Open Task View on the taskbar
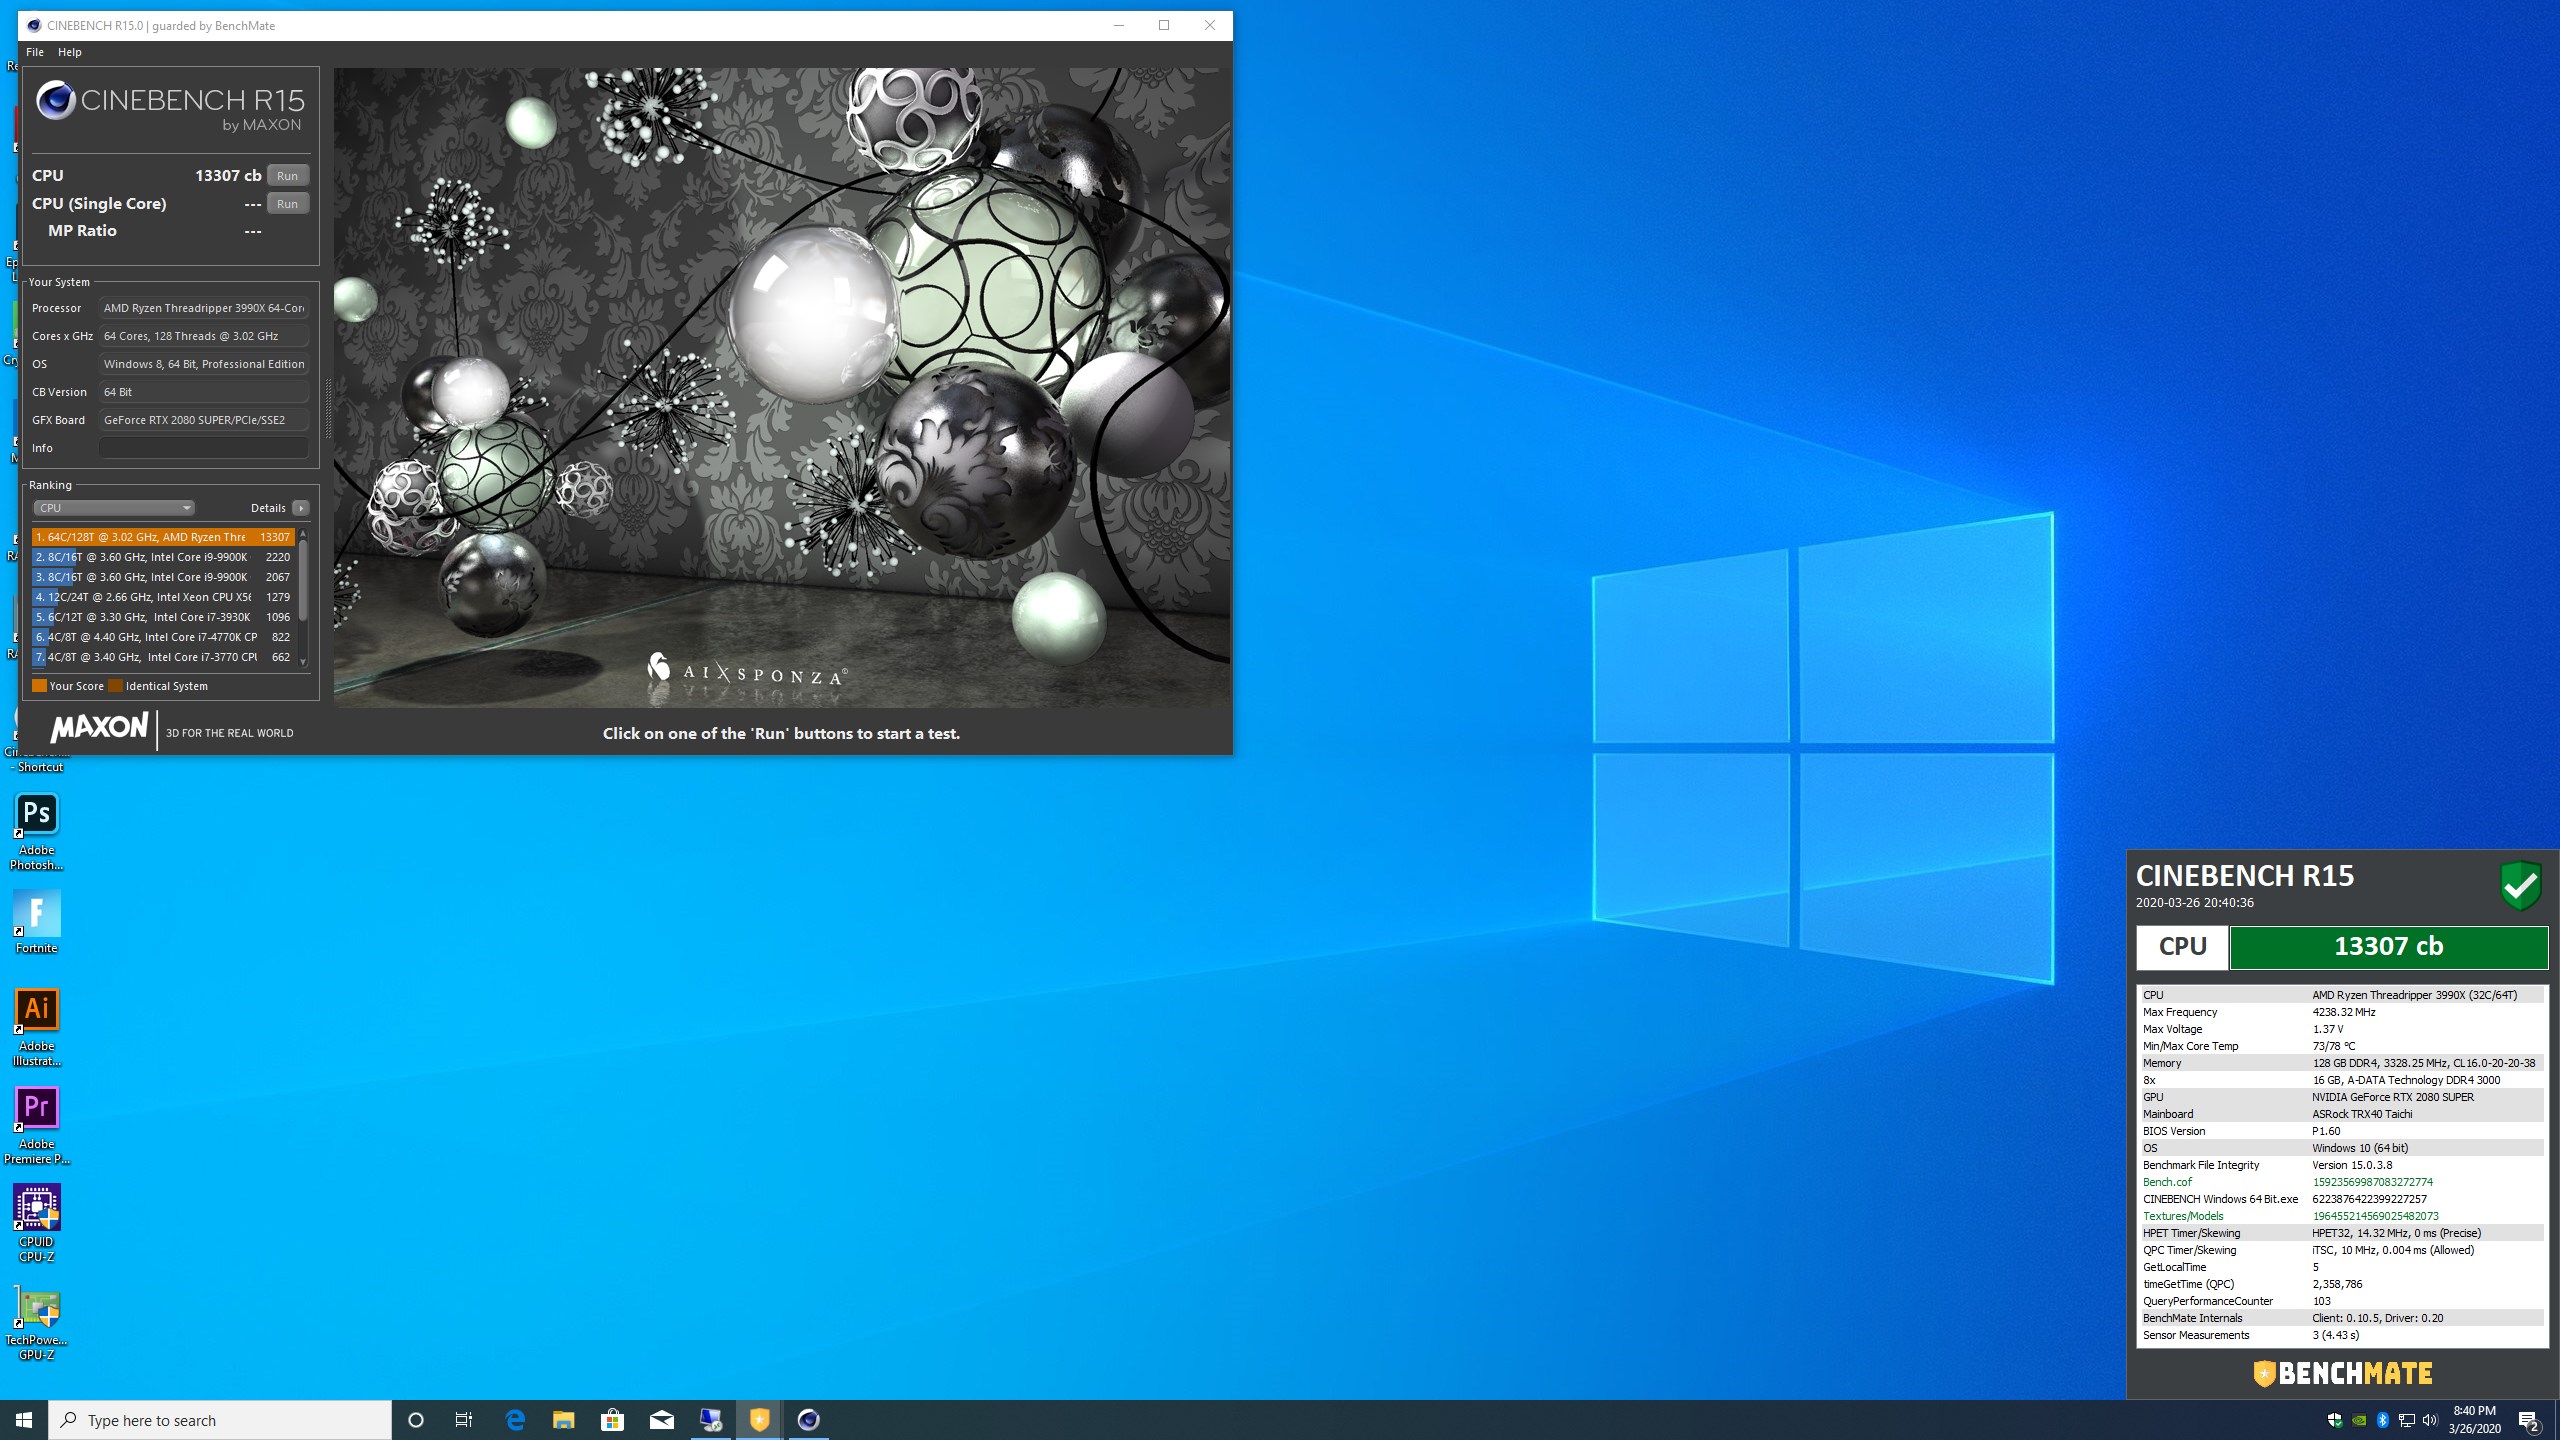The height and width of the screenshot is (1440, 2560). pyautogui.click(x=464, y=1420)
